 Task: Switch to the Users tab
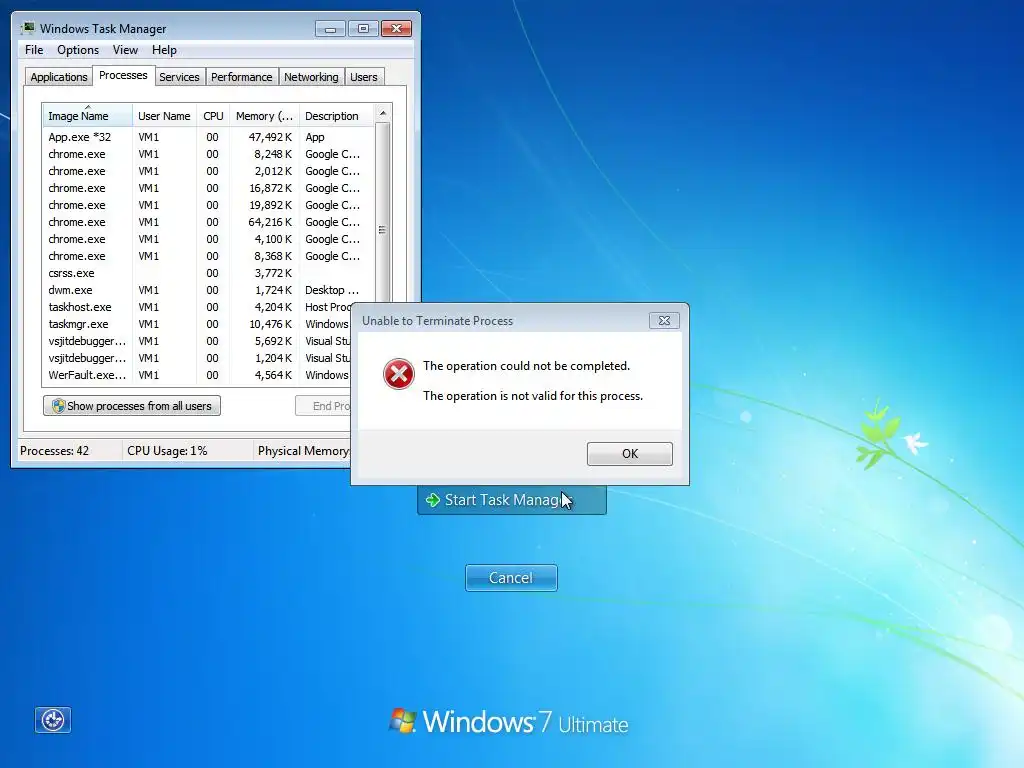click(363, 77)
